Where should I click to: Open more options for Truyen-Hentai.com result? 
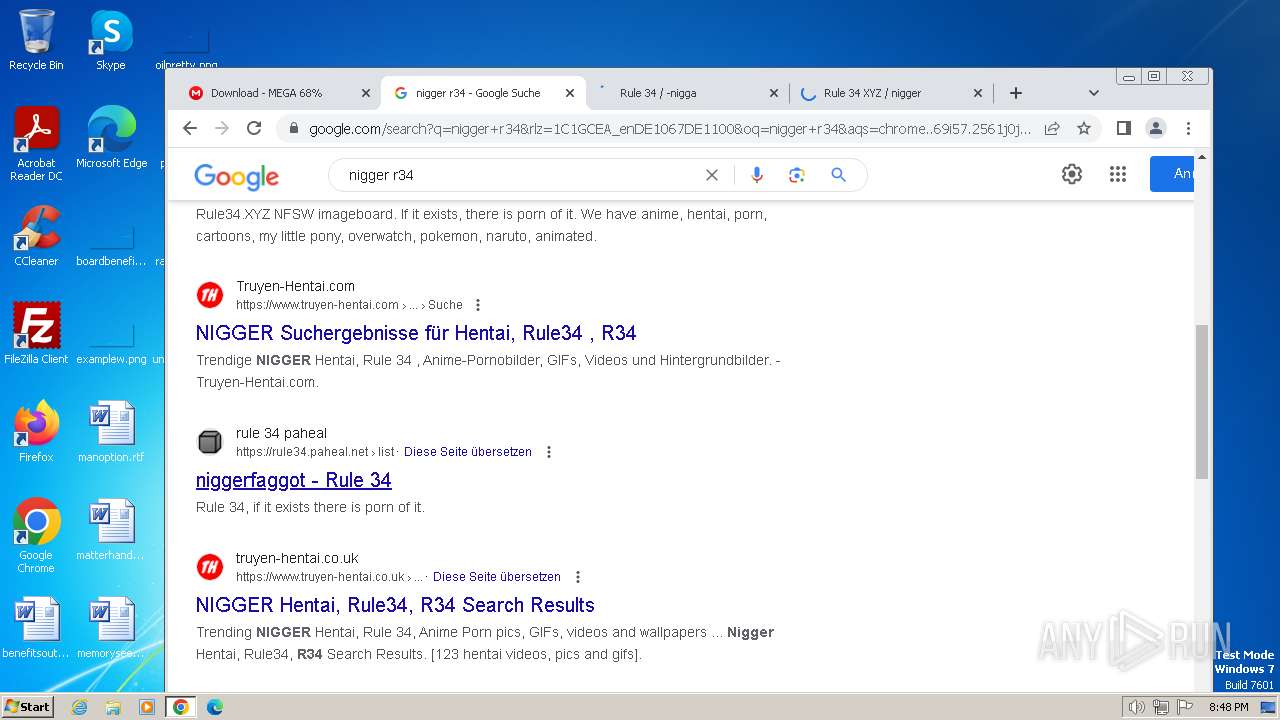(x=478, y=305)
